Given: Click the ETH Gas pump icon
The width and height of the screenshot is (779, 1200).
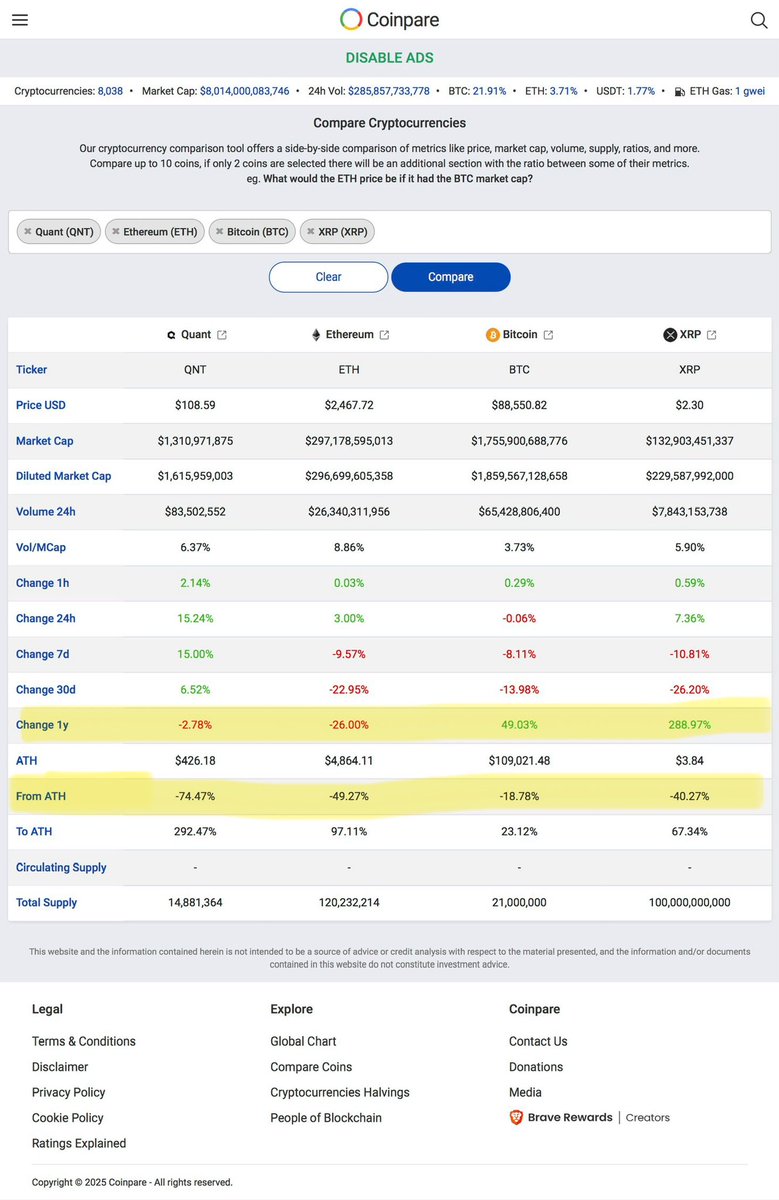Looking at the screenshot, I should pyautogui.click(x=680, y=91).
